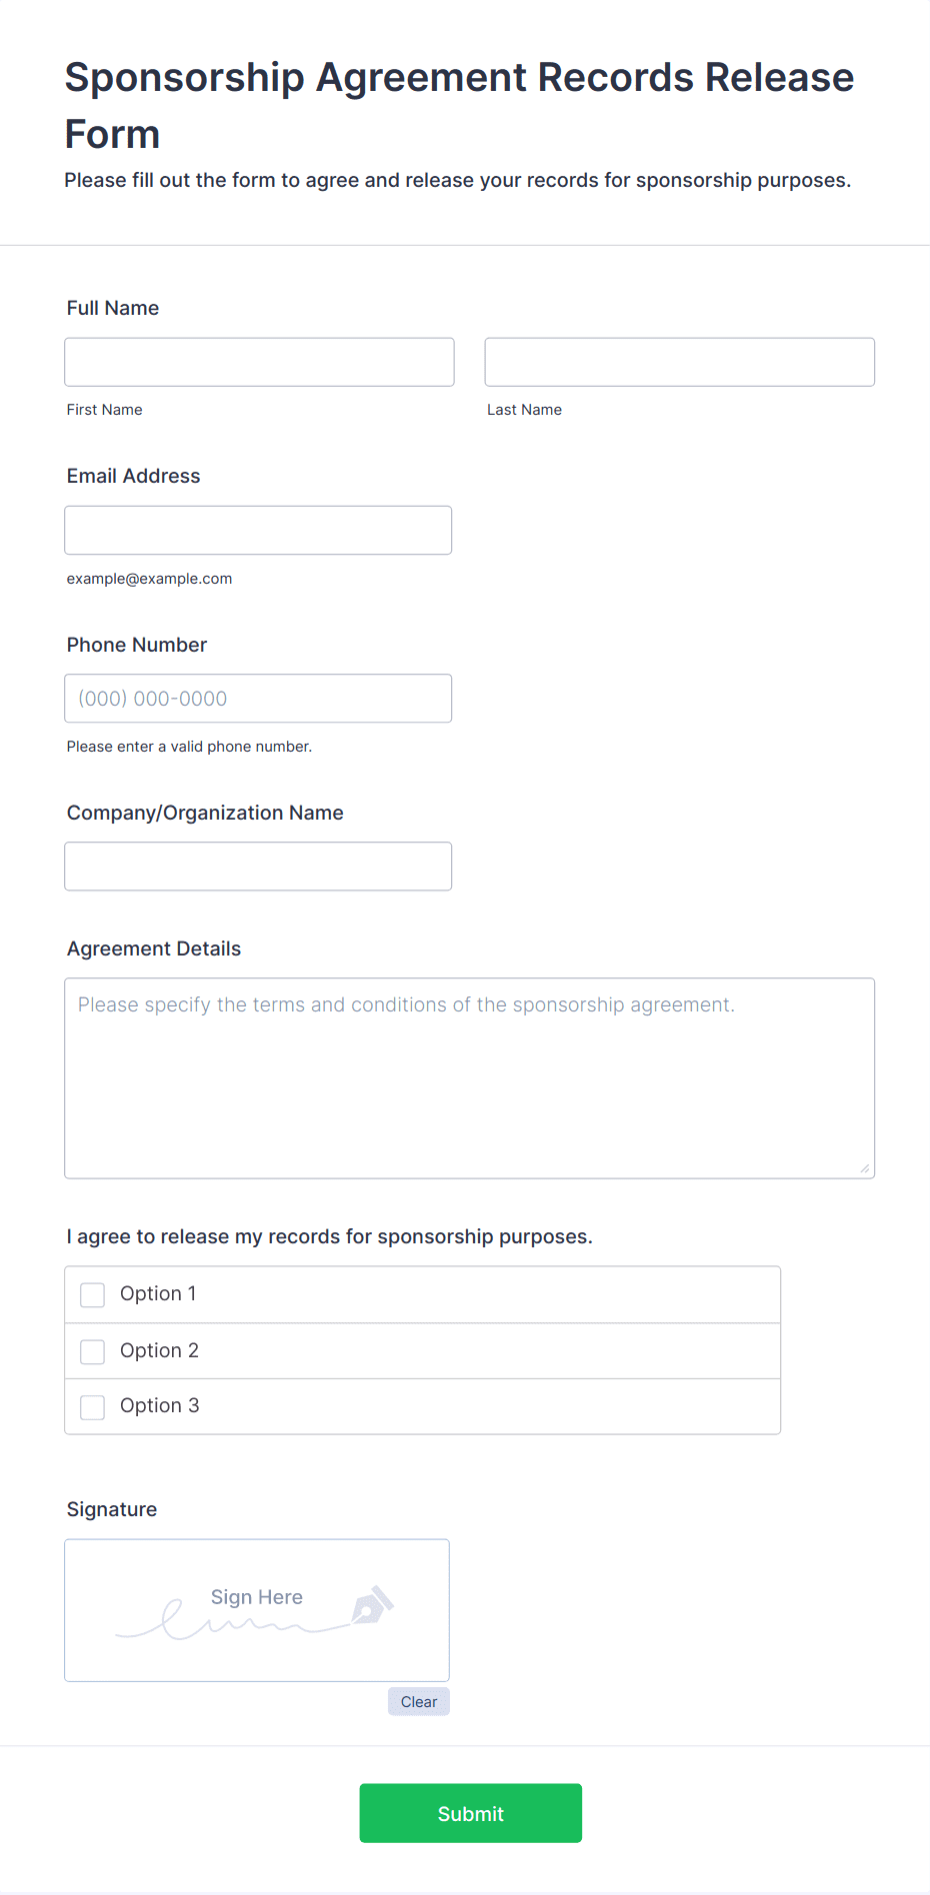The height and width of the screenshot is (1895, 930).
Task: Click the Option 2 row label
Action: (x=159, y=1350)
